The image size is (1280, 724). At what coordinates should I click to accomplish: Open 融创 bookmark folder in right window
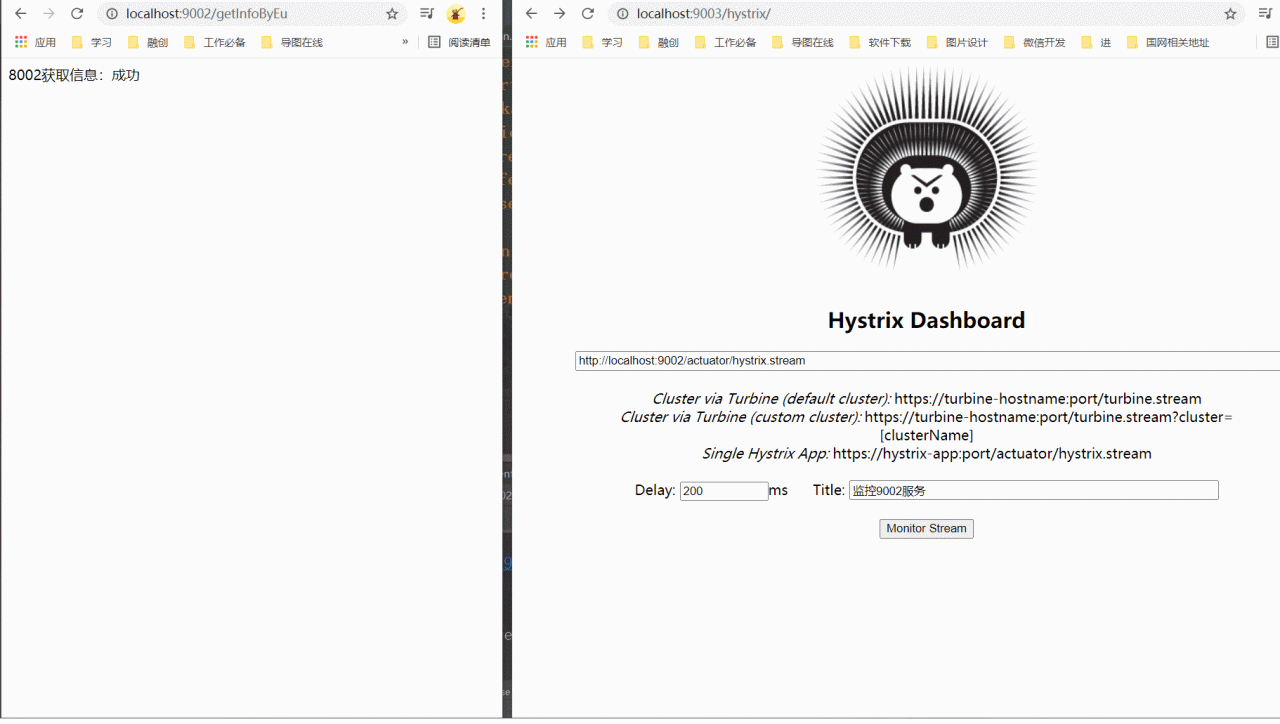pos(658,42)
